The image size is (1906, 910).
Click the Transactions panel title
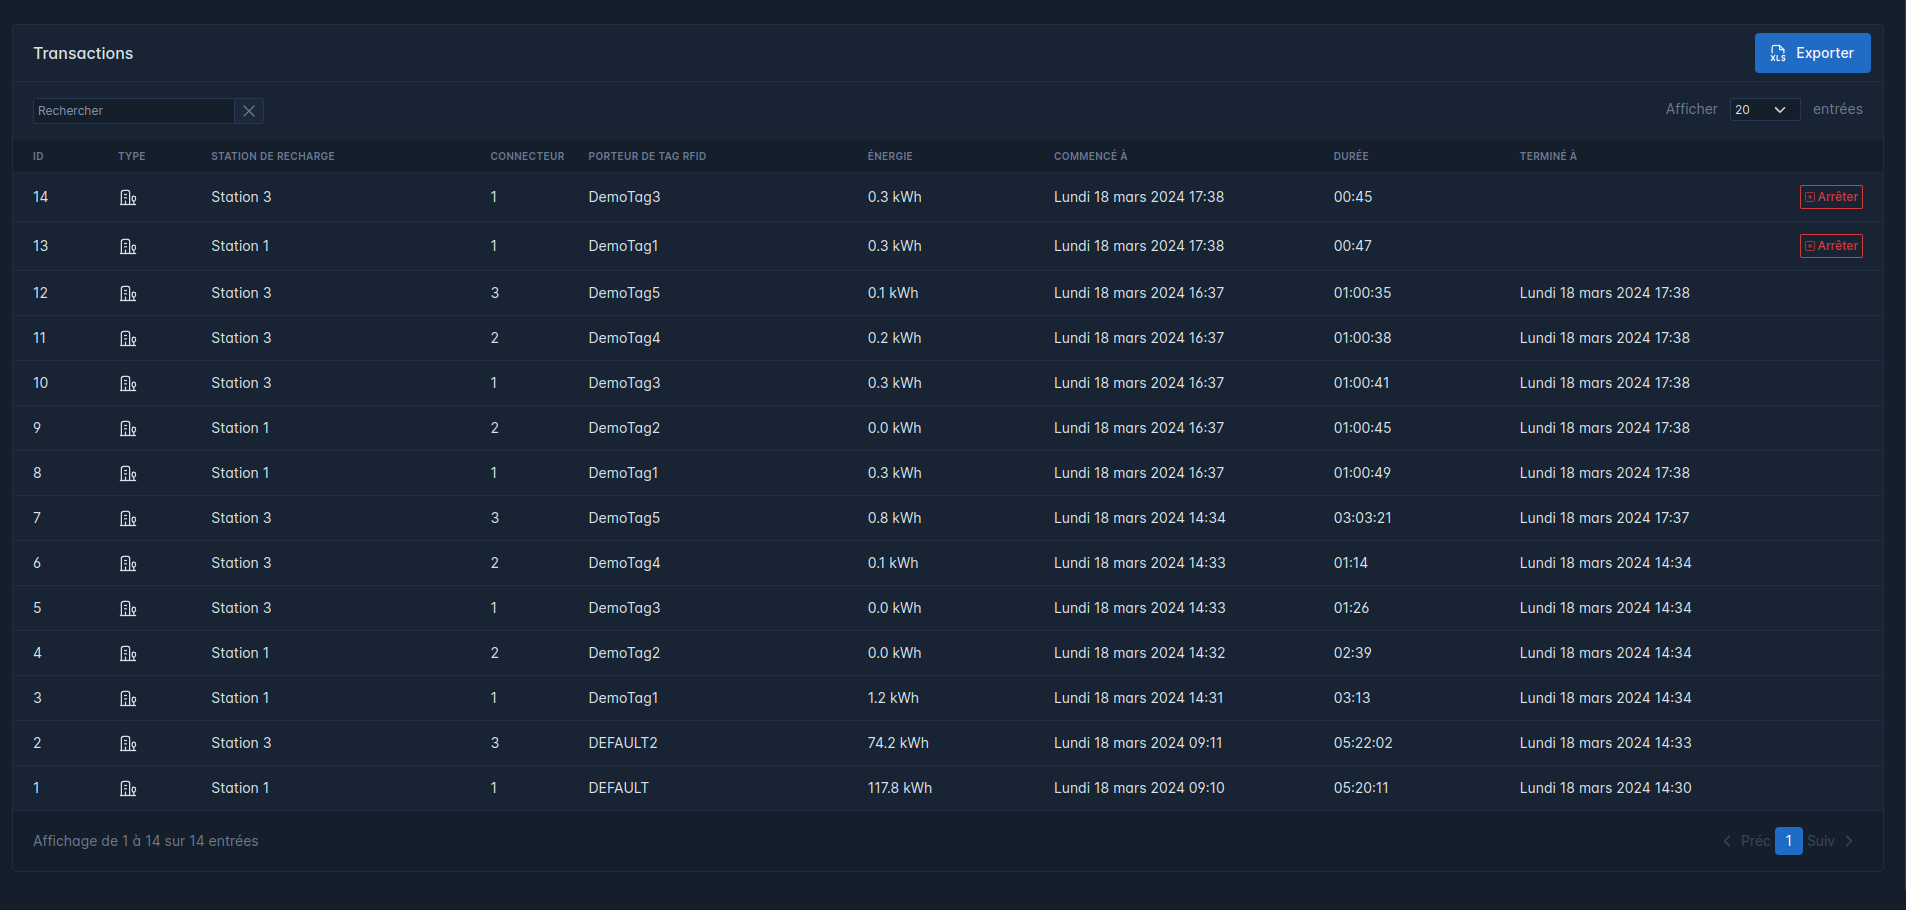pos(83,53)
